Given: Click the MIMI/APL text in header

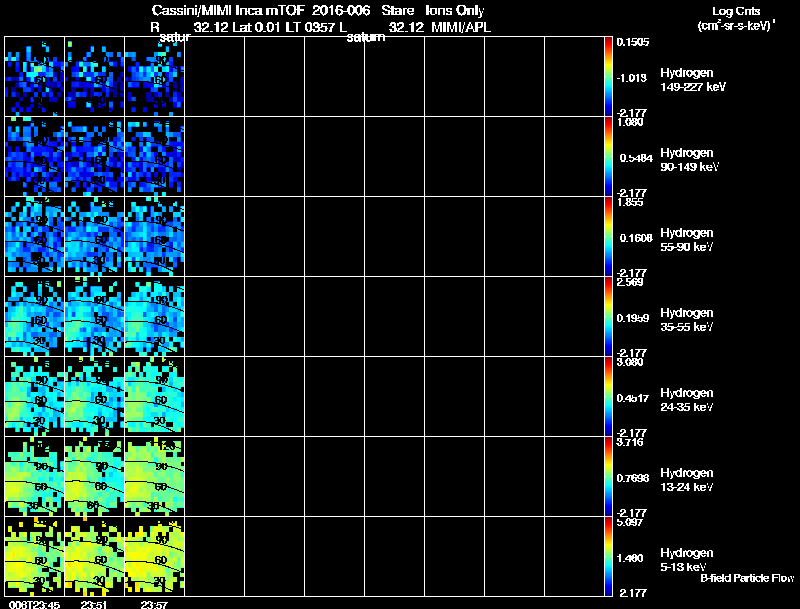Looking at the screenshot, I should [461, 28].
